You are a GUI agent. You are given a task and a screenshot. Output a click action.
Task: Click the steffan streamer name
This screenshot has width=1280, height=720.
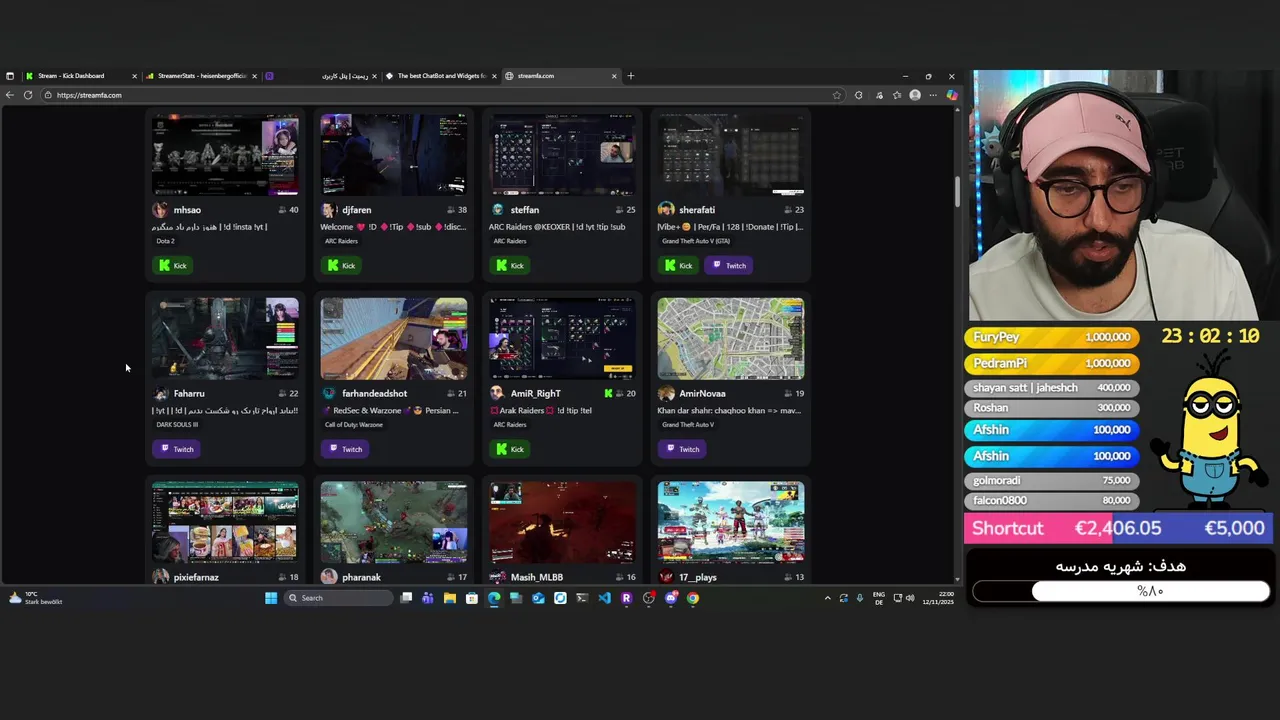tap(525, 210)
